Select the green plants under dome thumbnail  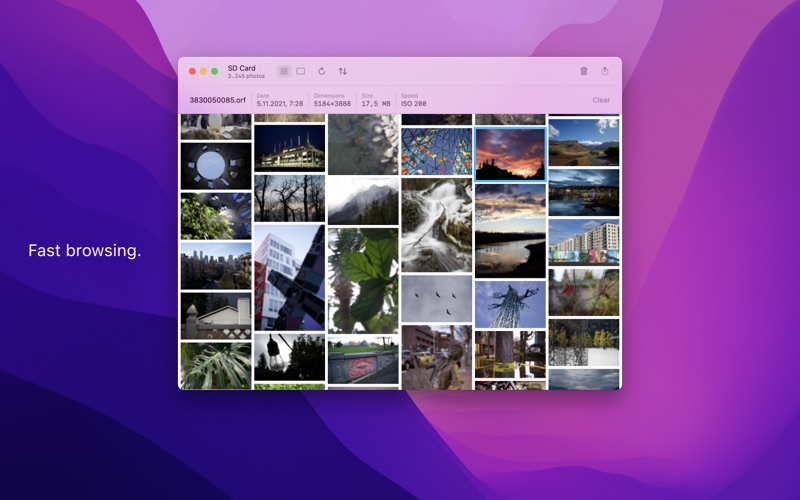click(216, 216)
